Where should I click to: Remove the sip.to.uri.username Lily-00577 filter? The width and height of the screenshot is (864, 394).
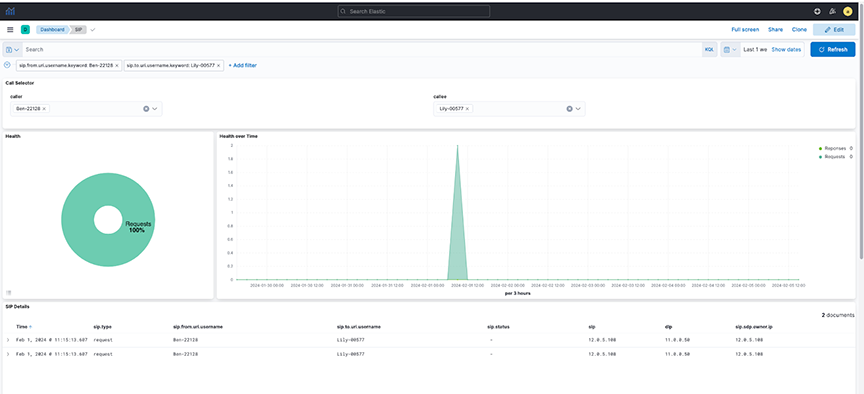click(x=218, y=65)
